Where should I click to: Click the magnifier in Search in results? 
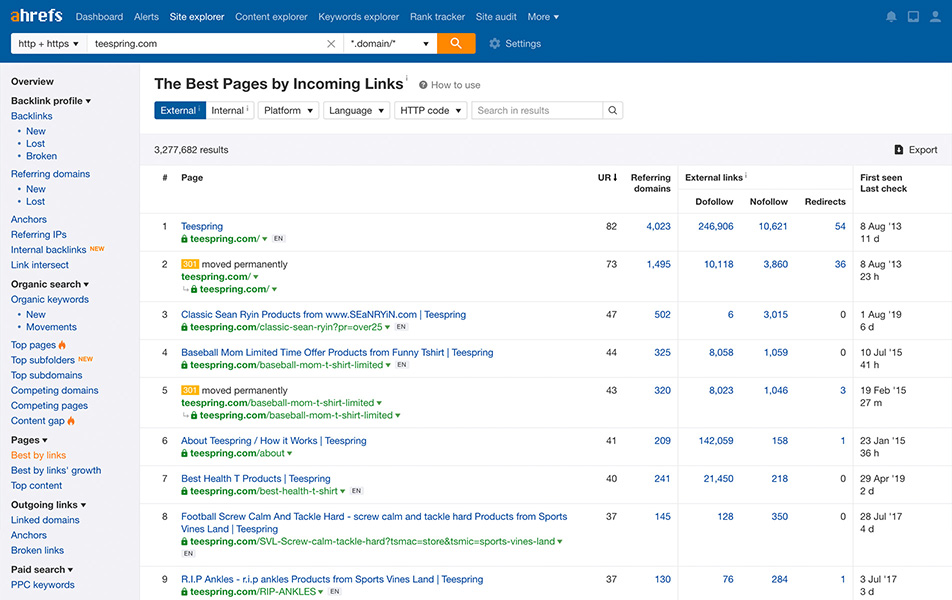(612, 110)
